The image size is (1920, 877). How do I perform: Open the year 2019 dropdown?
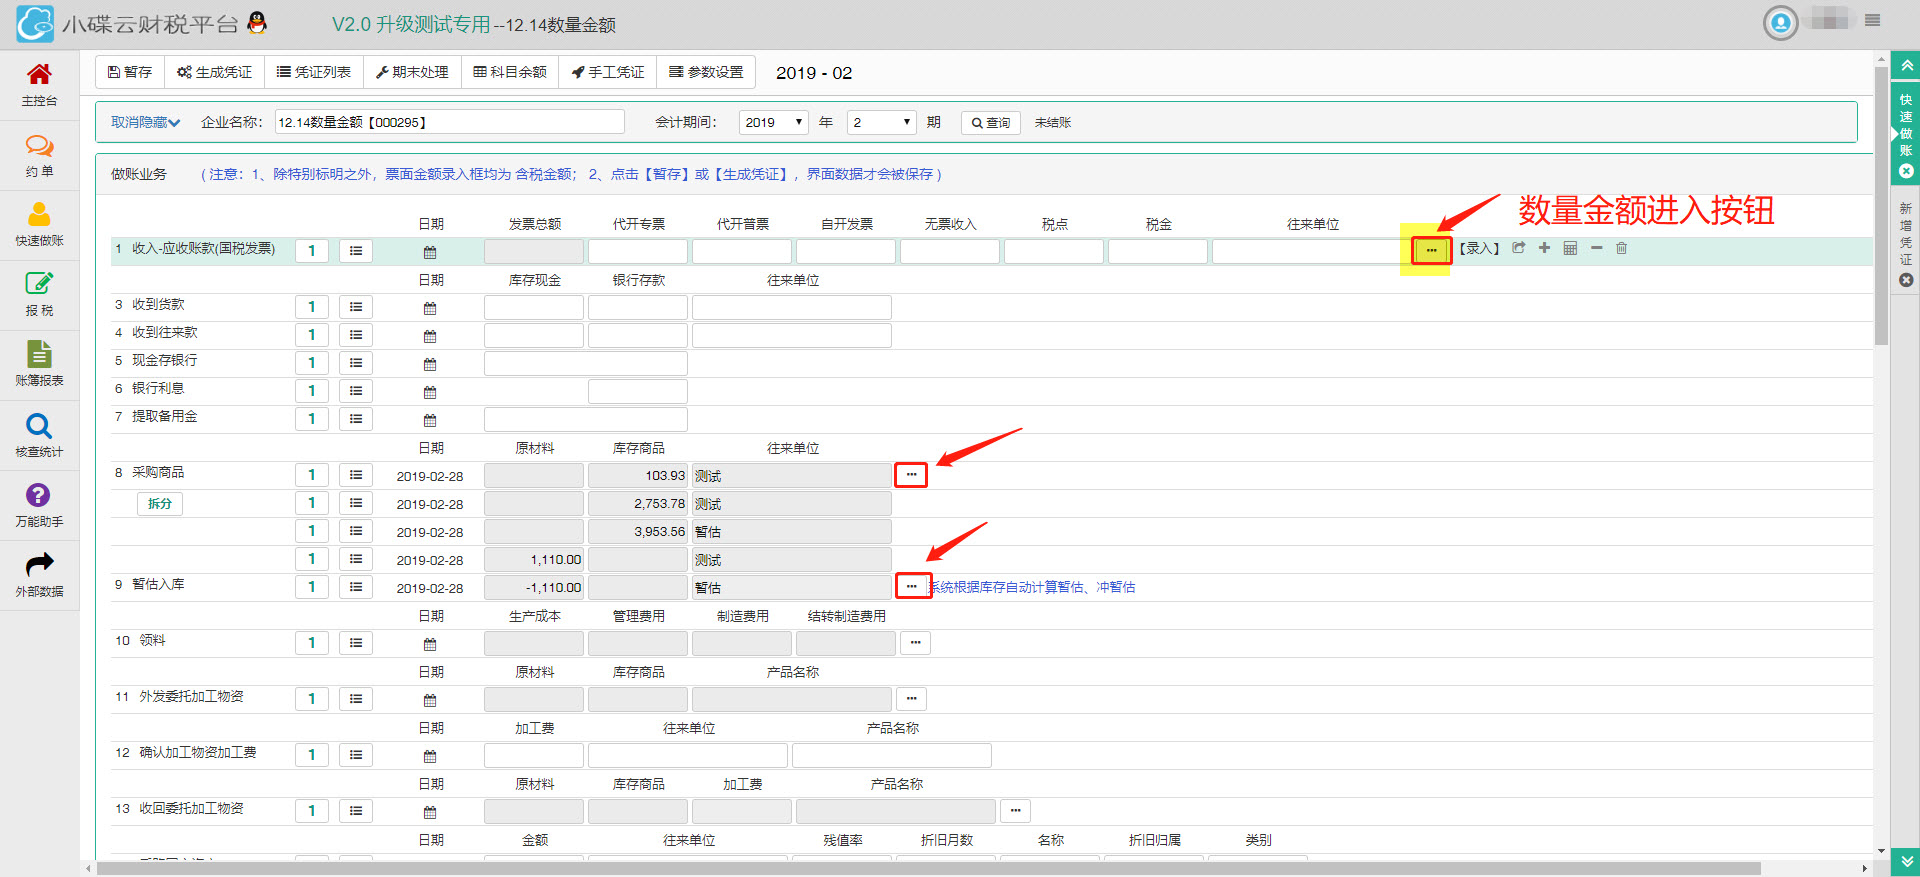click(774, 122)
